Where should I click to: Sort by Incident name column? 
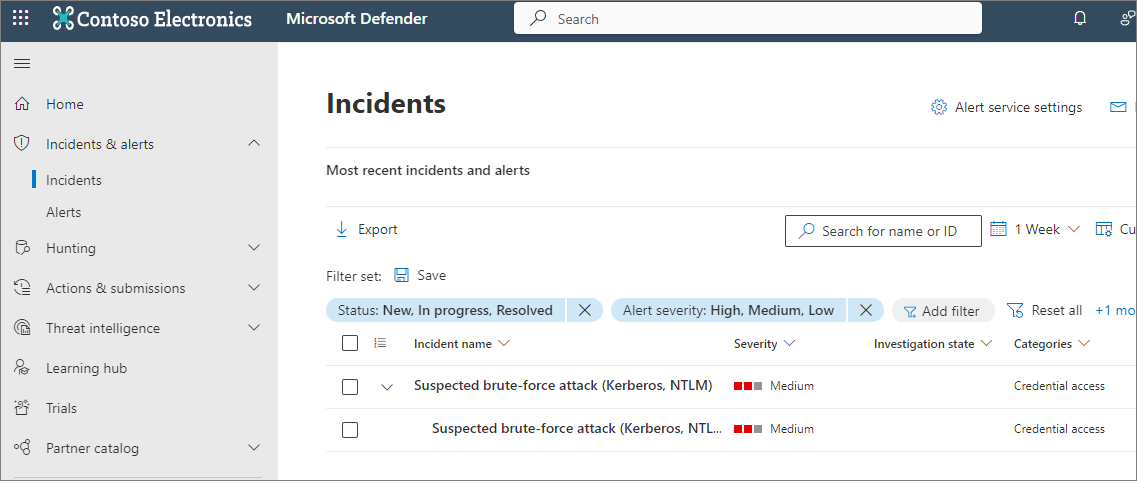pos(461,343)
